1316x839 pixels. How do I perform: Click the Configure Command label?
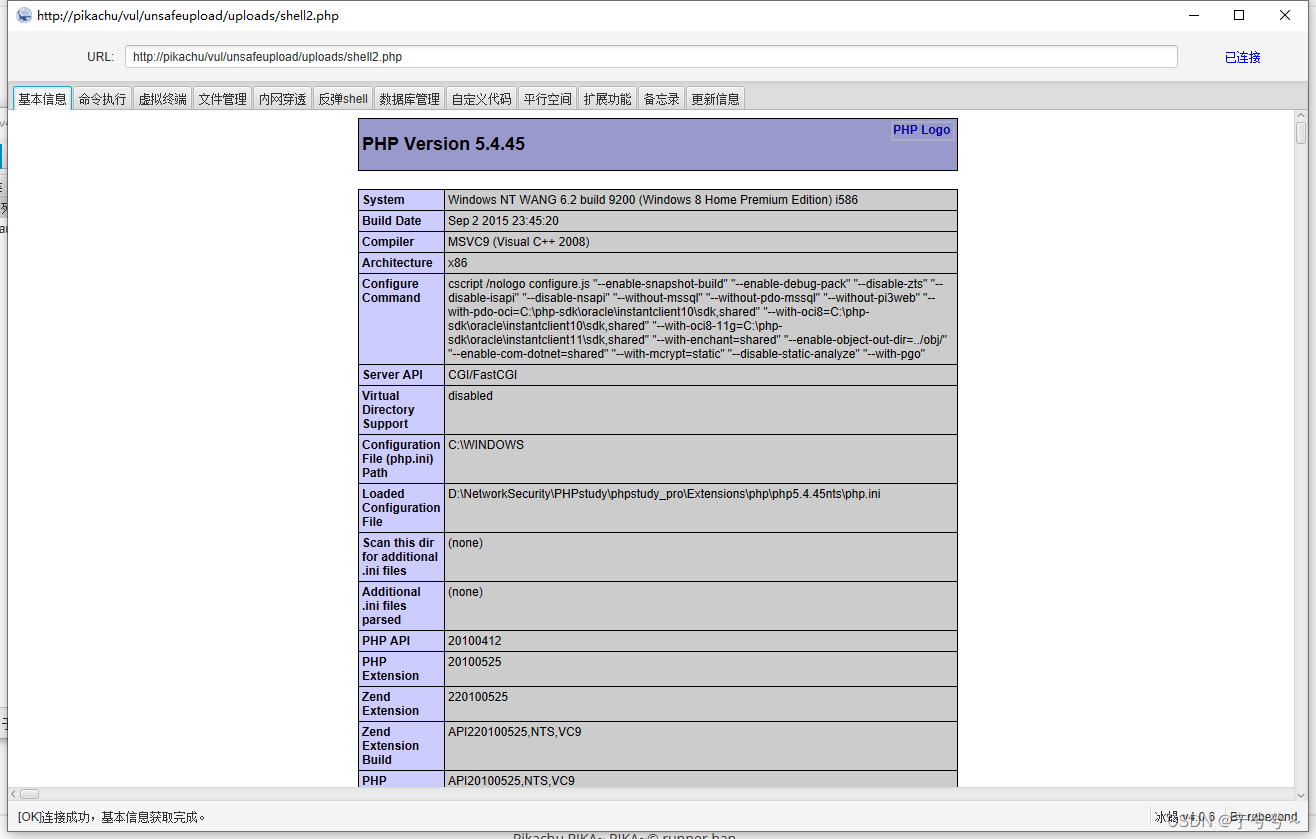[x=391, y=291]
